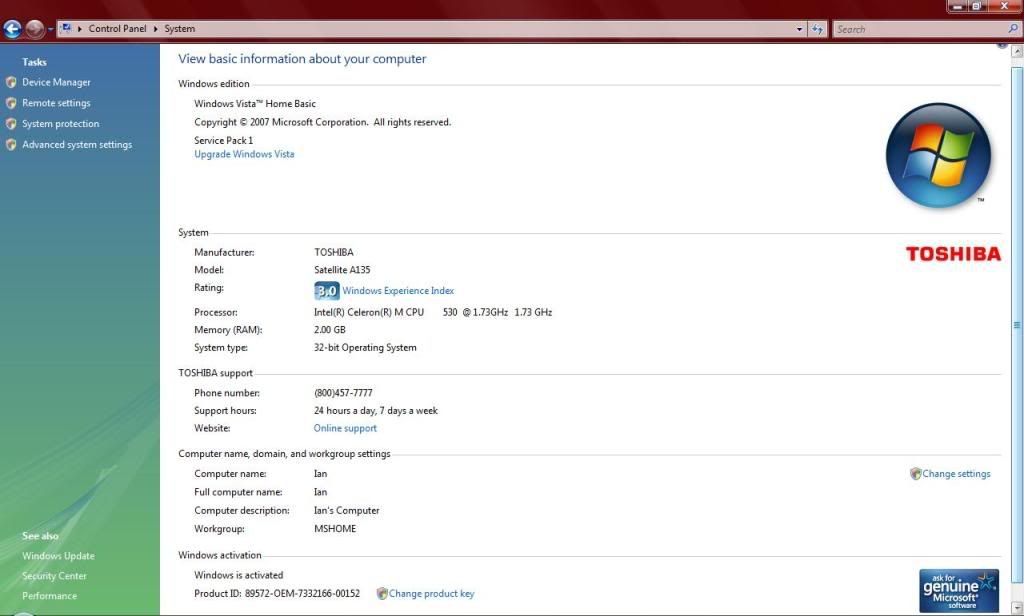Open the recent pages dropdown arrow
1024x616 pixels.
(x=50, y=29)
